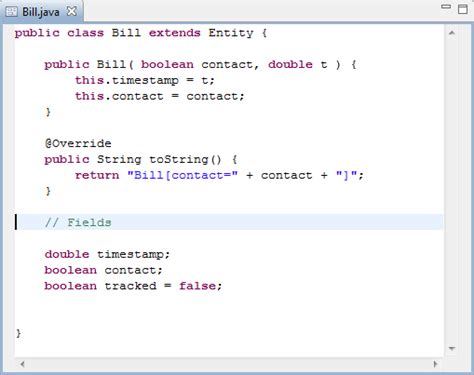This screenshot has width=474, height=375.
Task: Click the "Bill[contact=" string literal
Action: [x=183, y=175]
